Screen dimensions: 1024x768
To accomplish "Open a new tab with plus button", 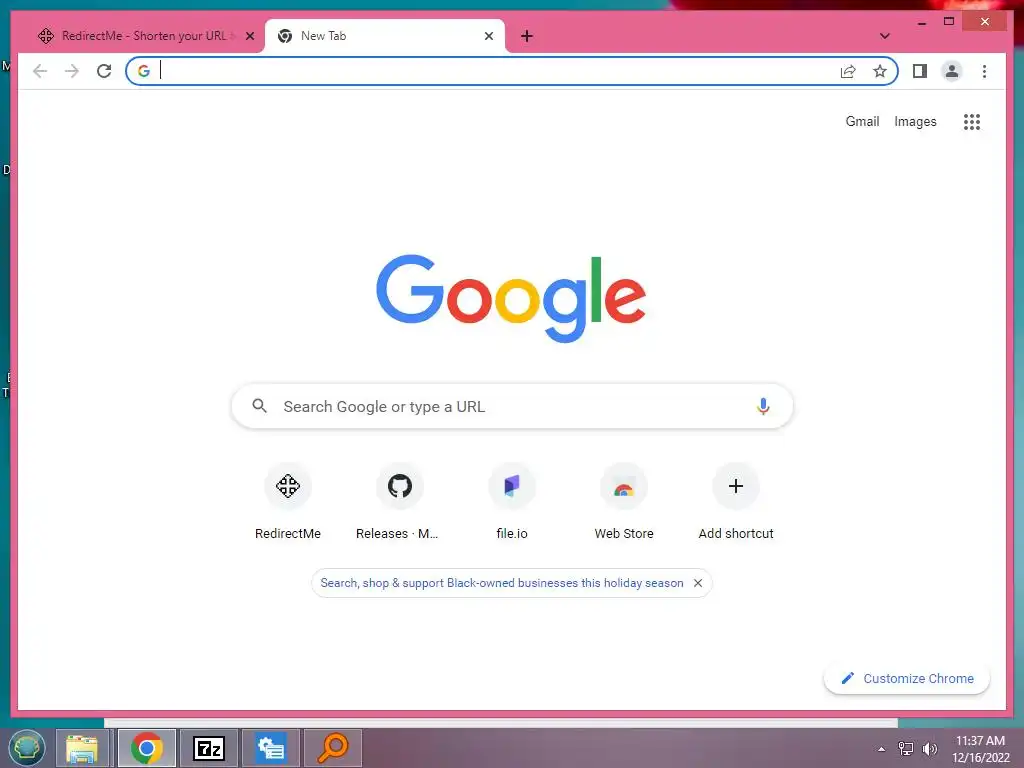I will click(x=527, y=36).
